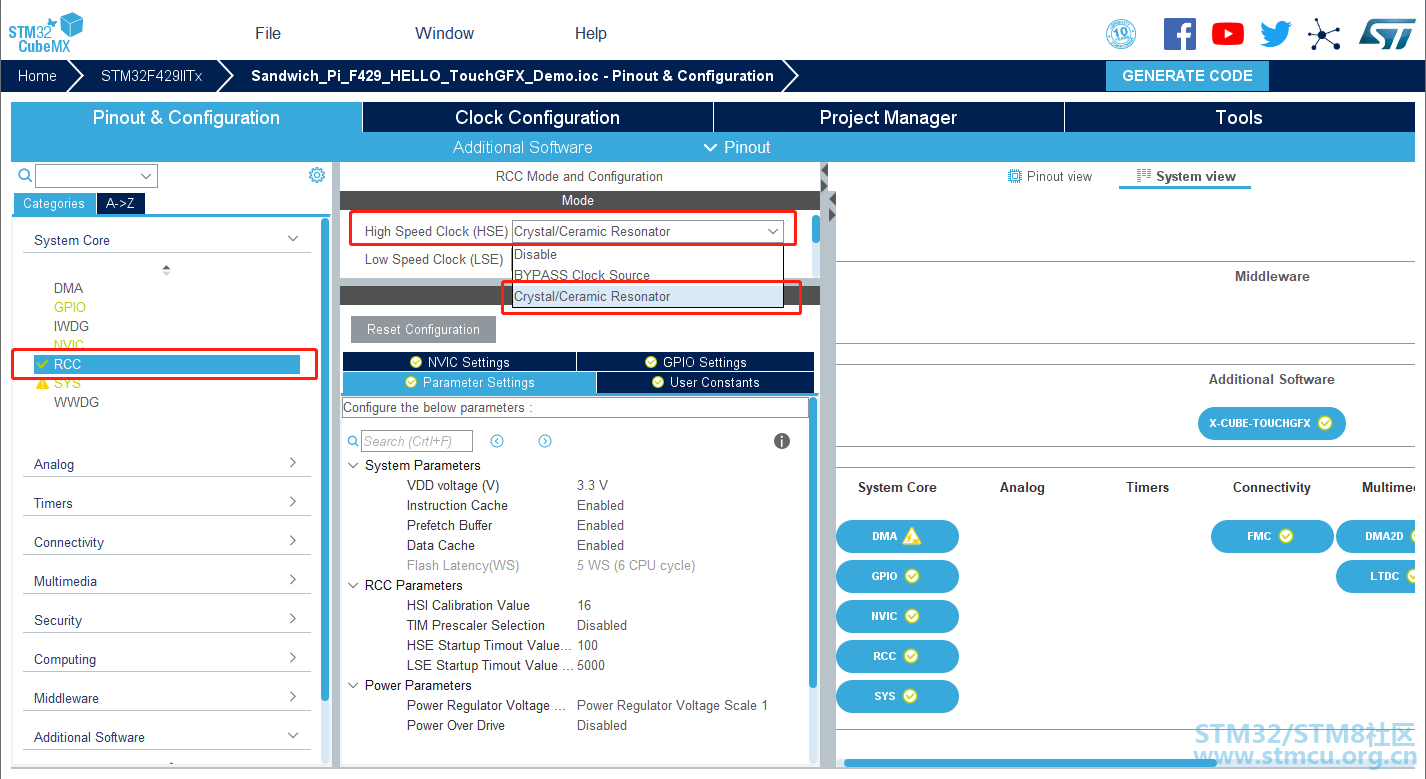Expand the Multimedia category

pyautogui.click(x=293, y=580)
